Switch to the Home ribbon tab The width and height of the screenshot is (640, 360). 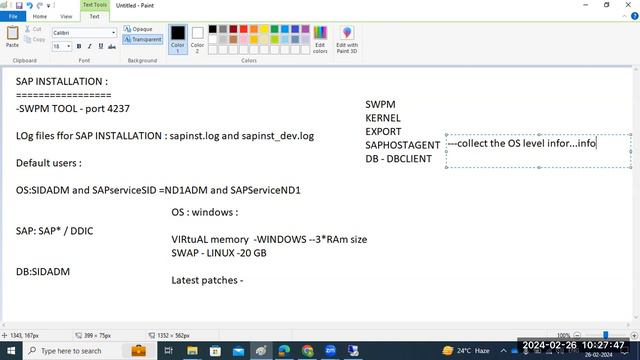40,16
